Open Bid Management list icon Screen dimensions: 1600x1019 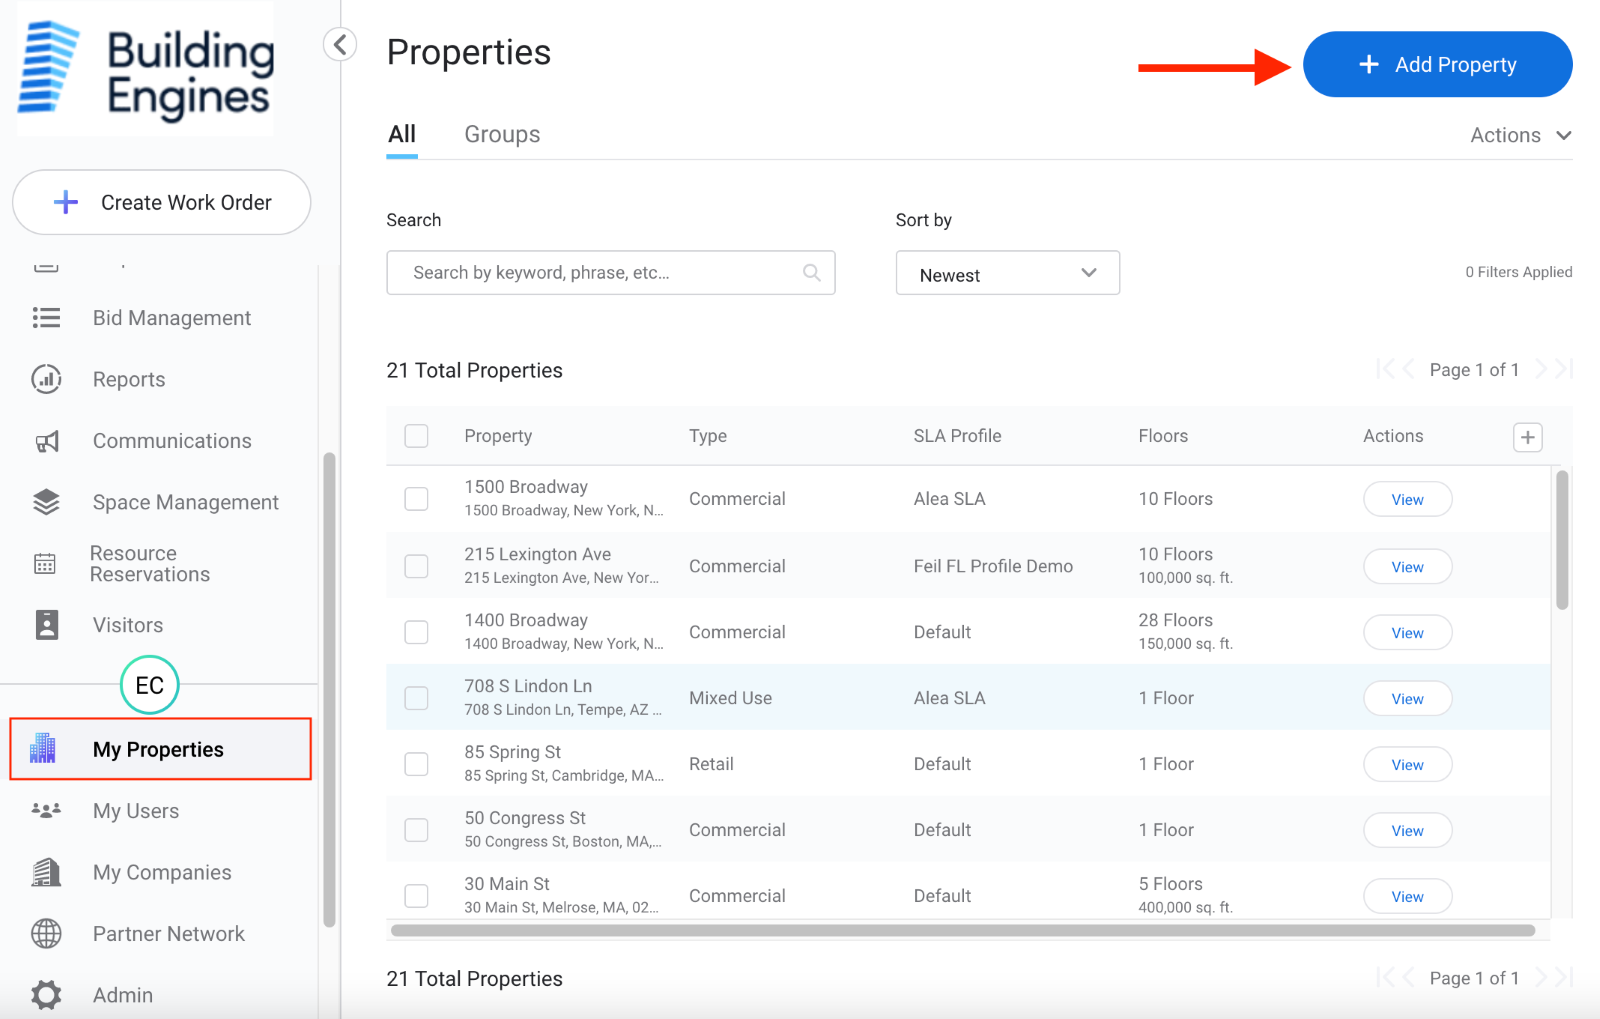46,318
